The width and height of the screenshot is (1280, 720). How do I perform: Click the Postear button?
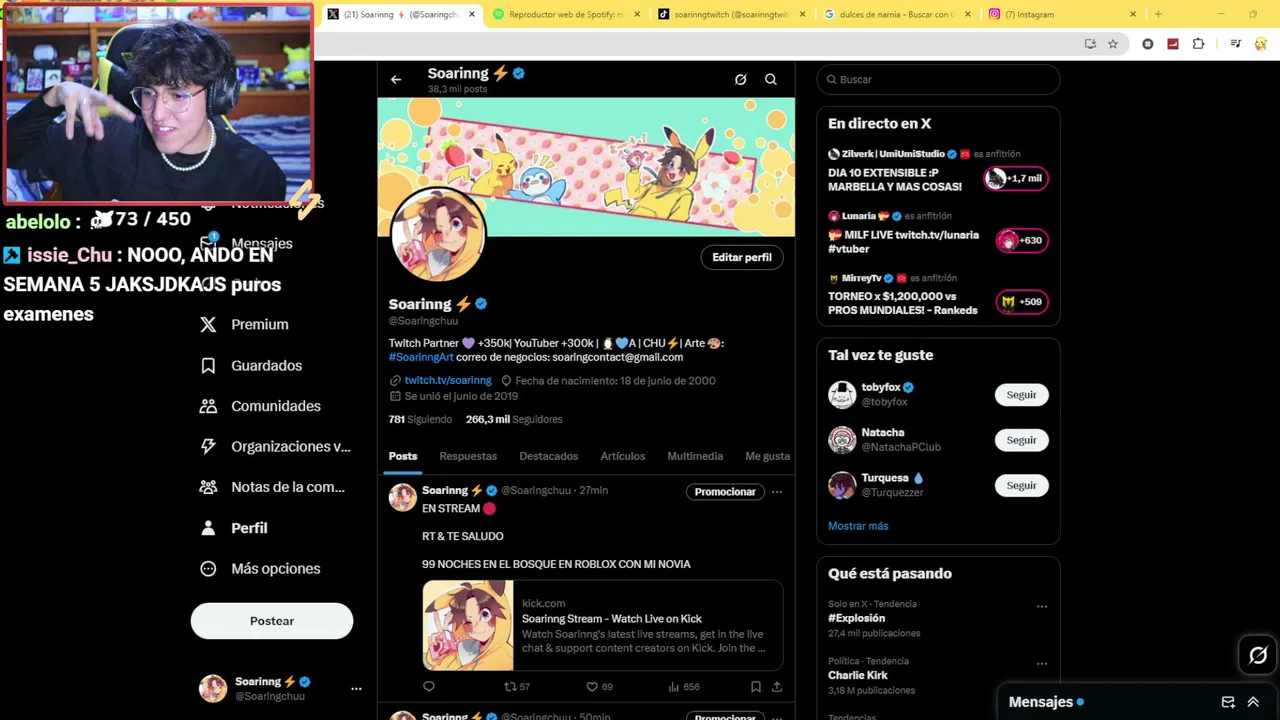pos(272,621)
